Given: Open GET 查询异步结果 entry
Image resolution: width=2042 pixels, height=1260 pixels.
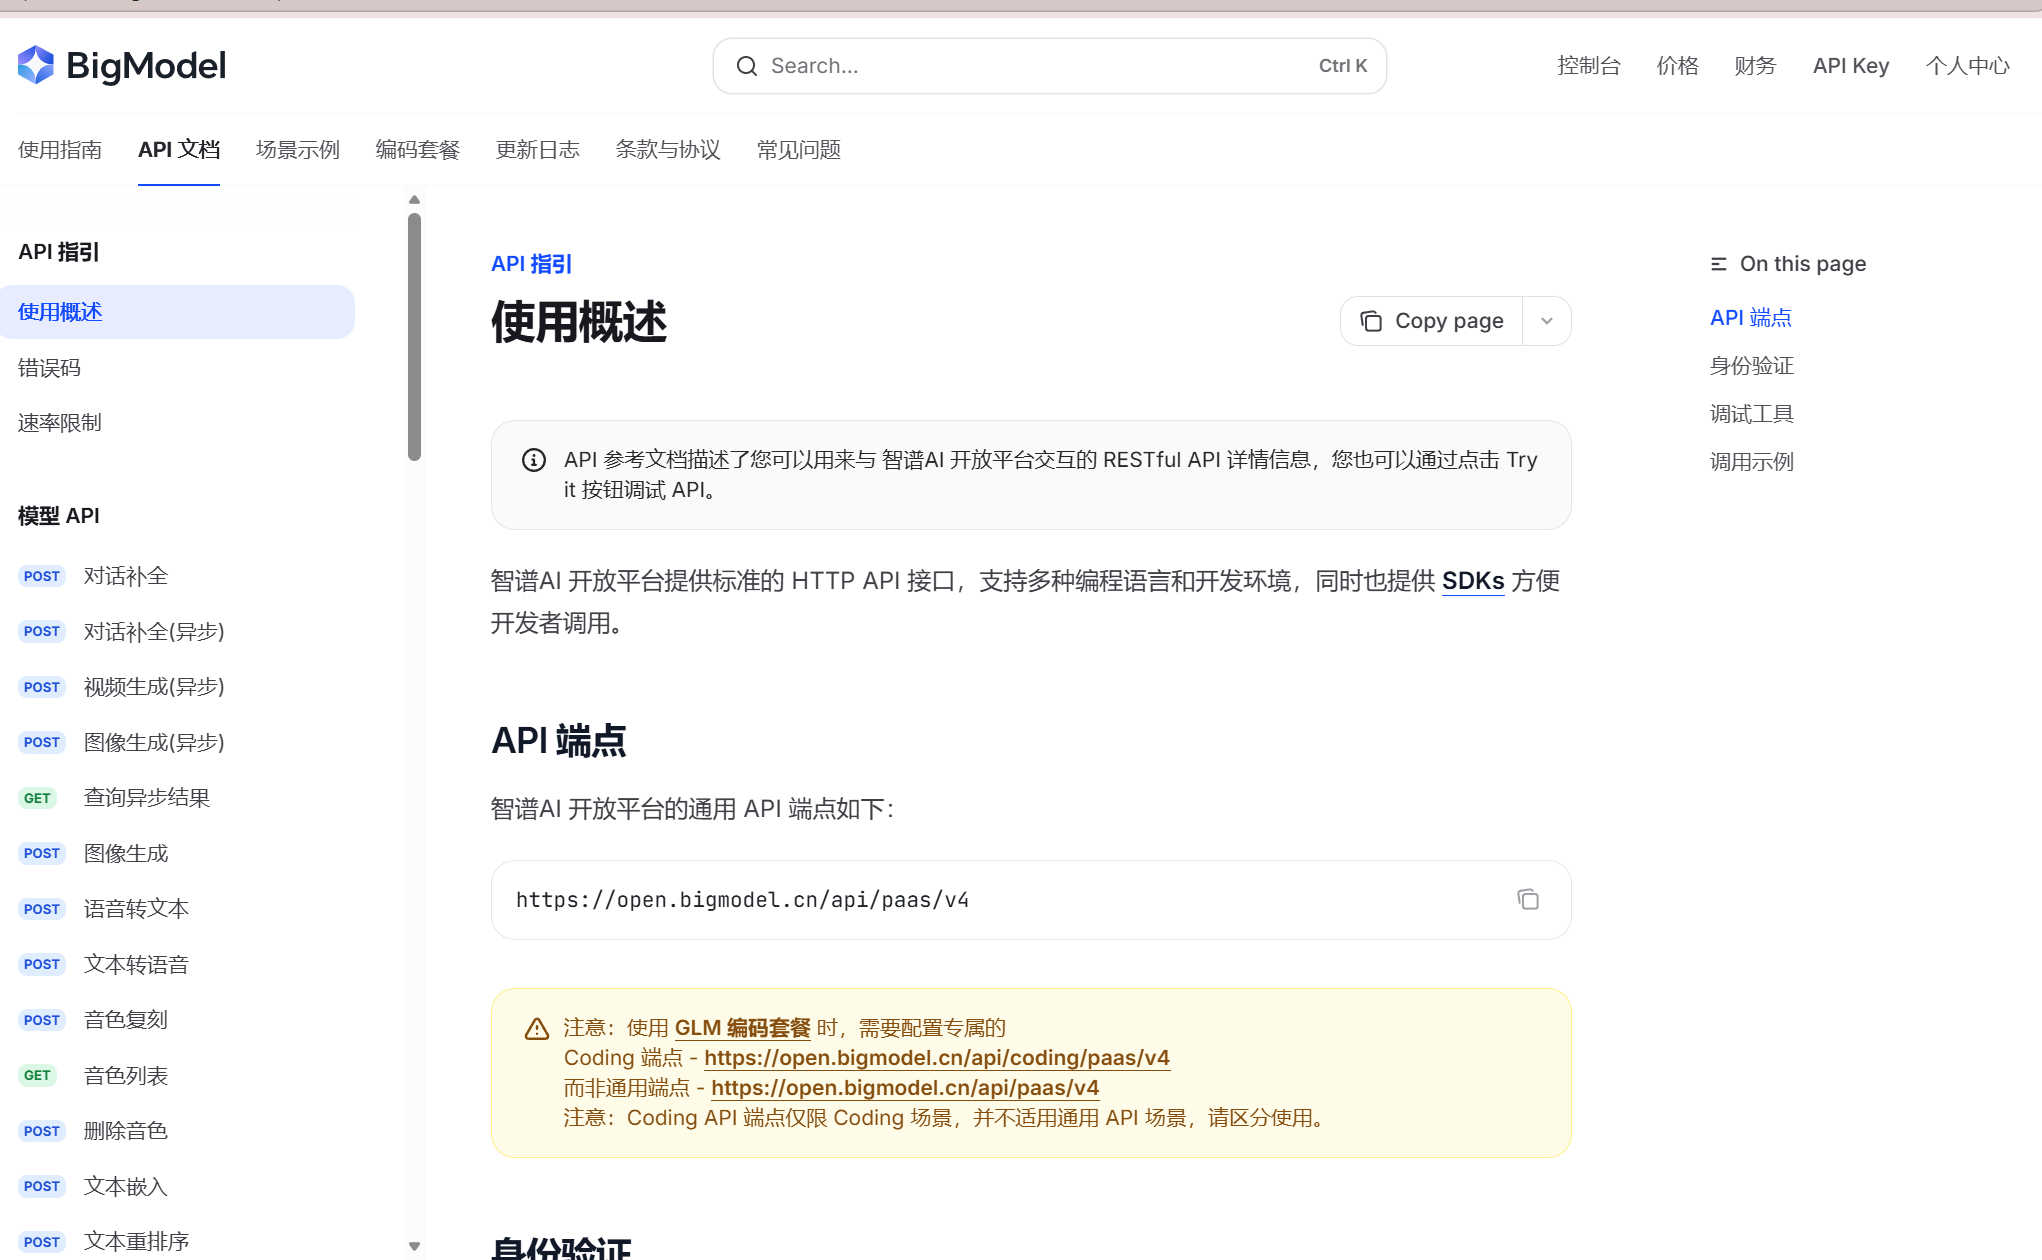Looking at the screenshot, I should pos(146,798).
